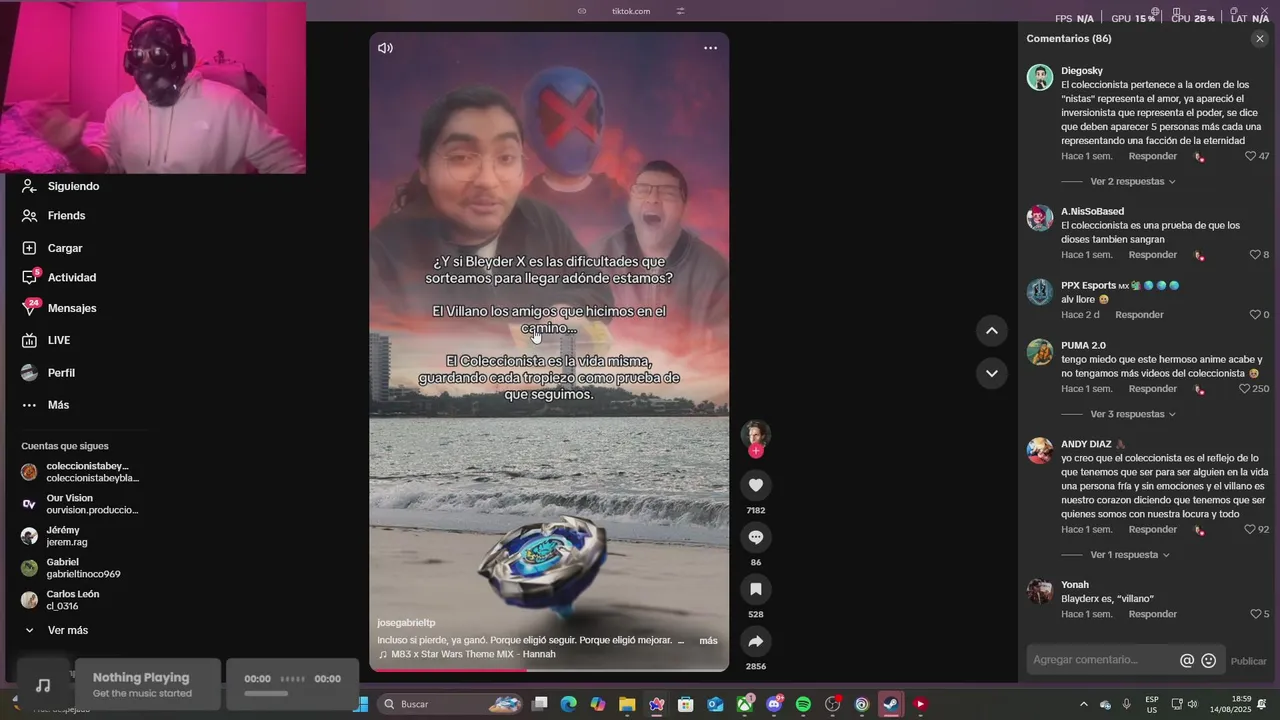Reply to PPX Esports' comment
1280x720 pixels.
click(1139, 315)
